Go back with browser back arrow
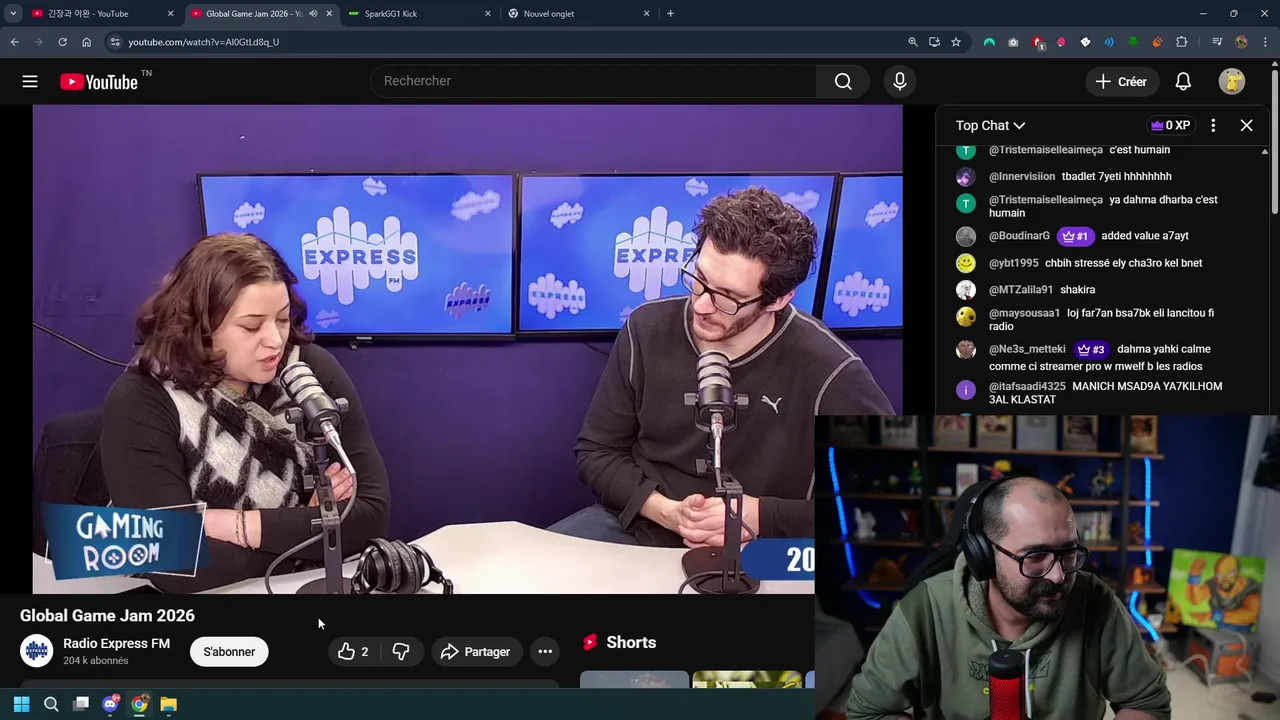The image size is (1280, 720). click(14, 42)
